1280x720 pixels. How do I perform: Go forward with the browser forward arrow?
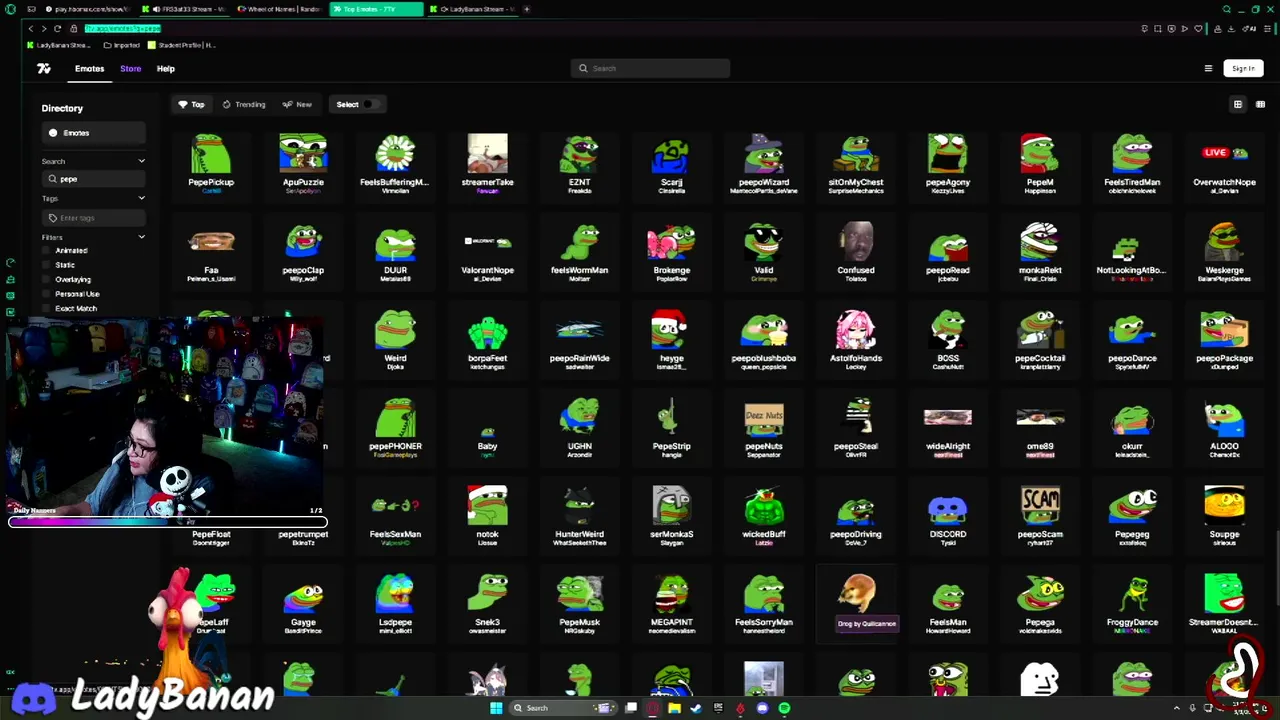43,28
